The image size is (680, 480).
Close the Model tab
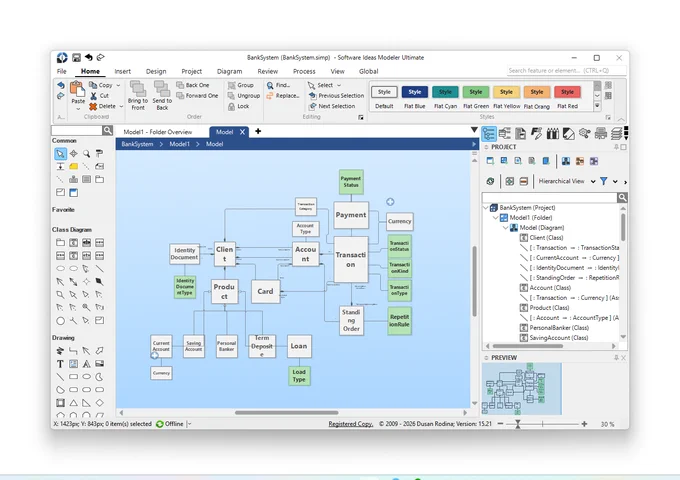(242, 132)
